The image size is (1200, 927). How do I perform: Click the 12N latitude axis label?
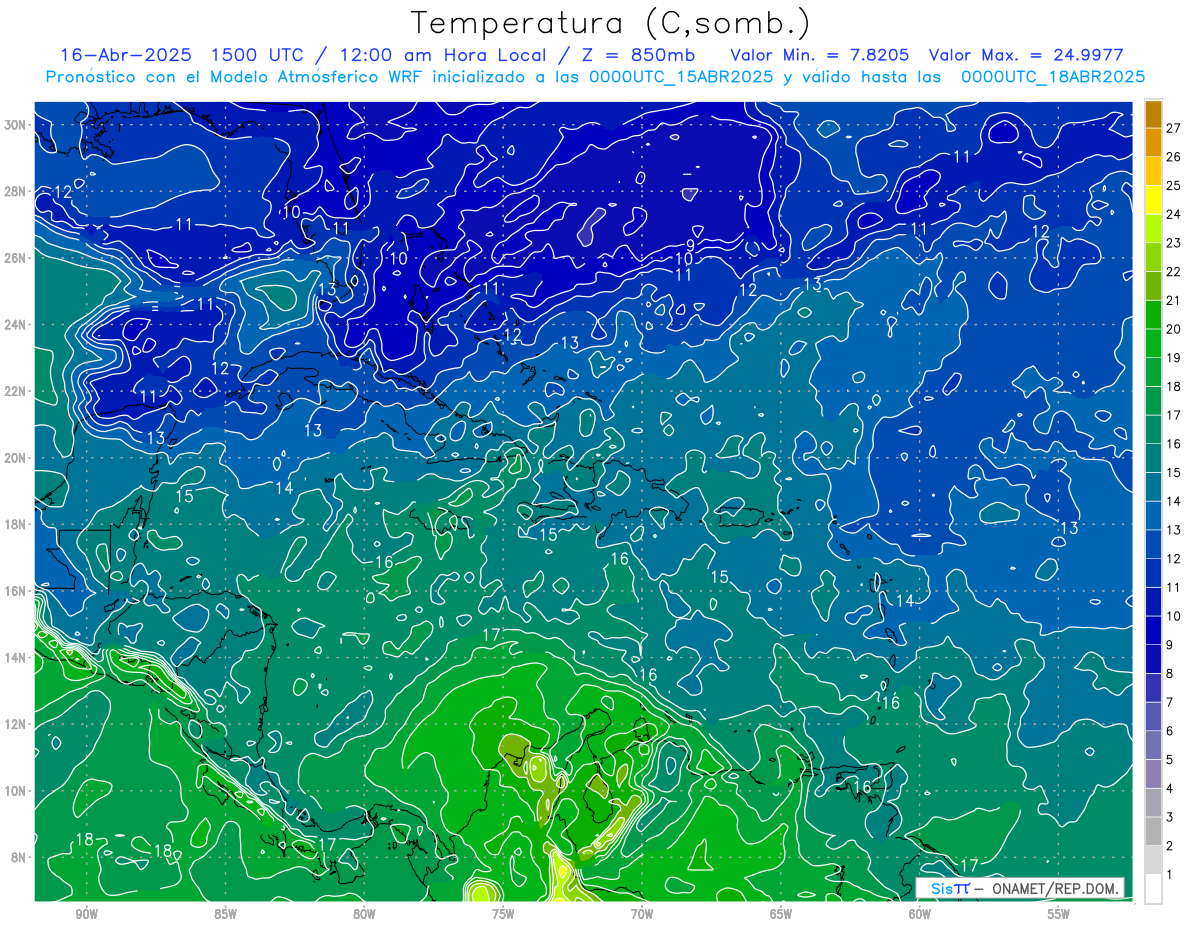click(x=16, y=724)
